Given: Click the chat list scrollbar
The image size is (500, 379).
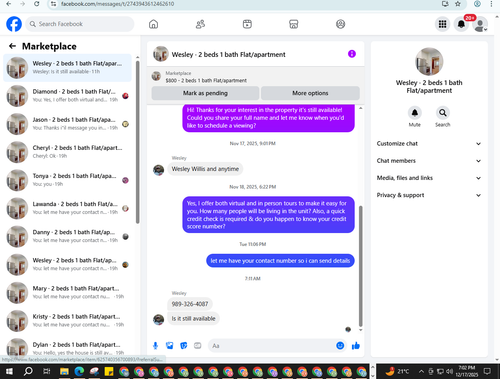Looking at the screenshot, I should pos(137,142).
